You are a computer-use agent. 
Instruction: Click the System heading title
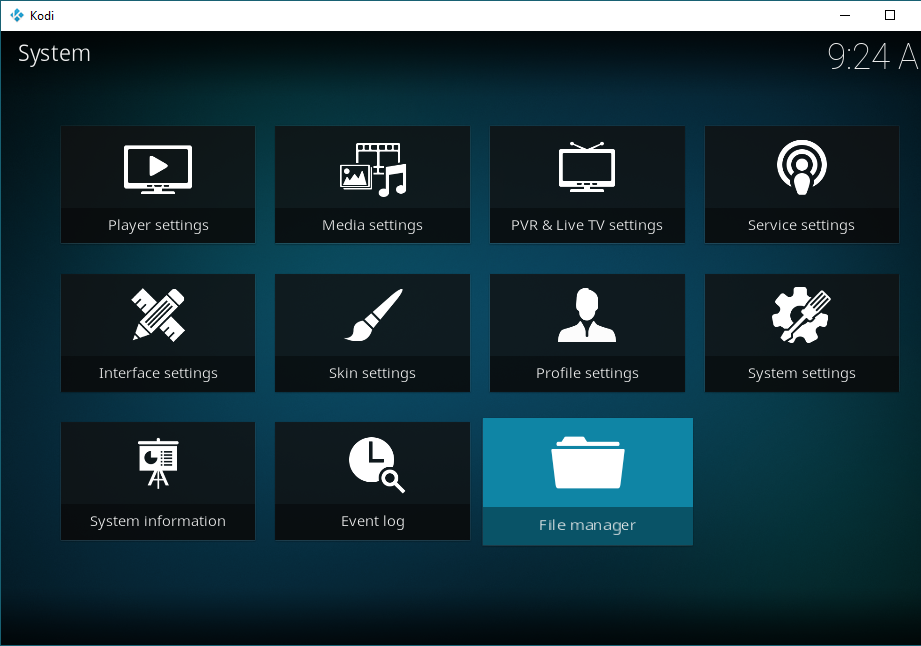pos(54,54)
